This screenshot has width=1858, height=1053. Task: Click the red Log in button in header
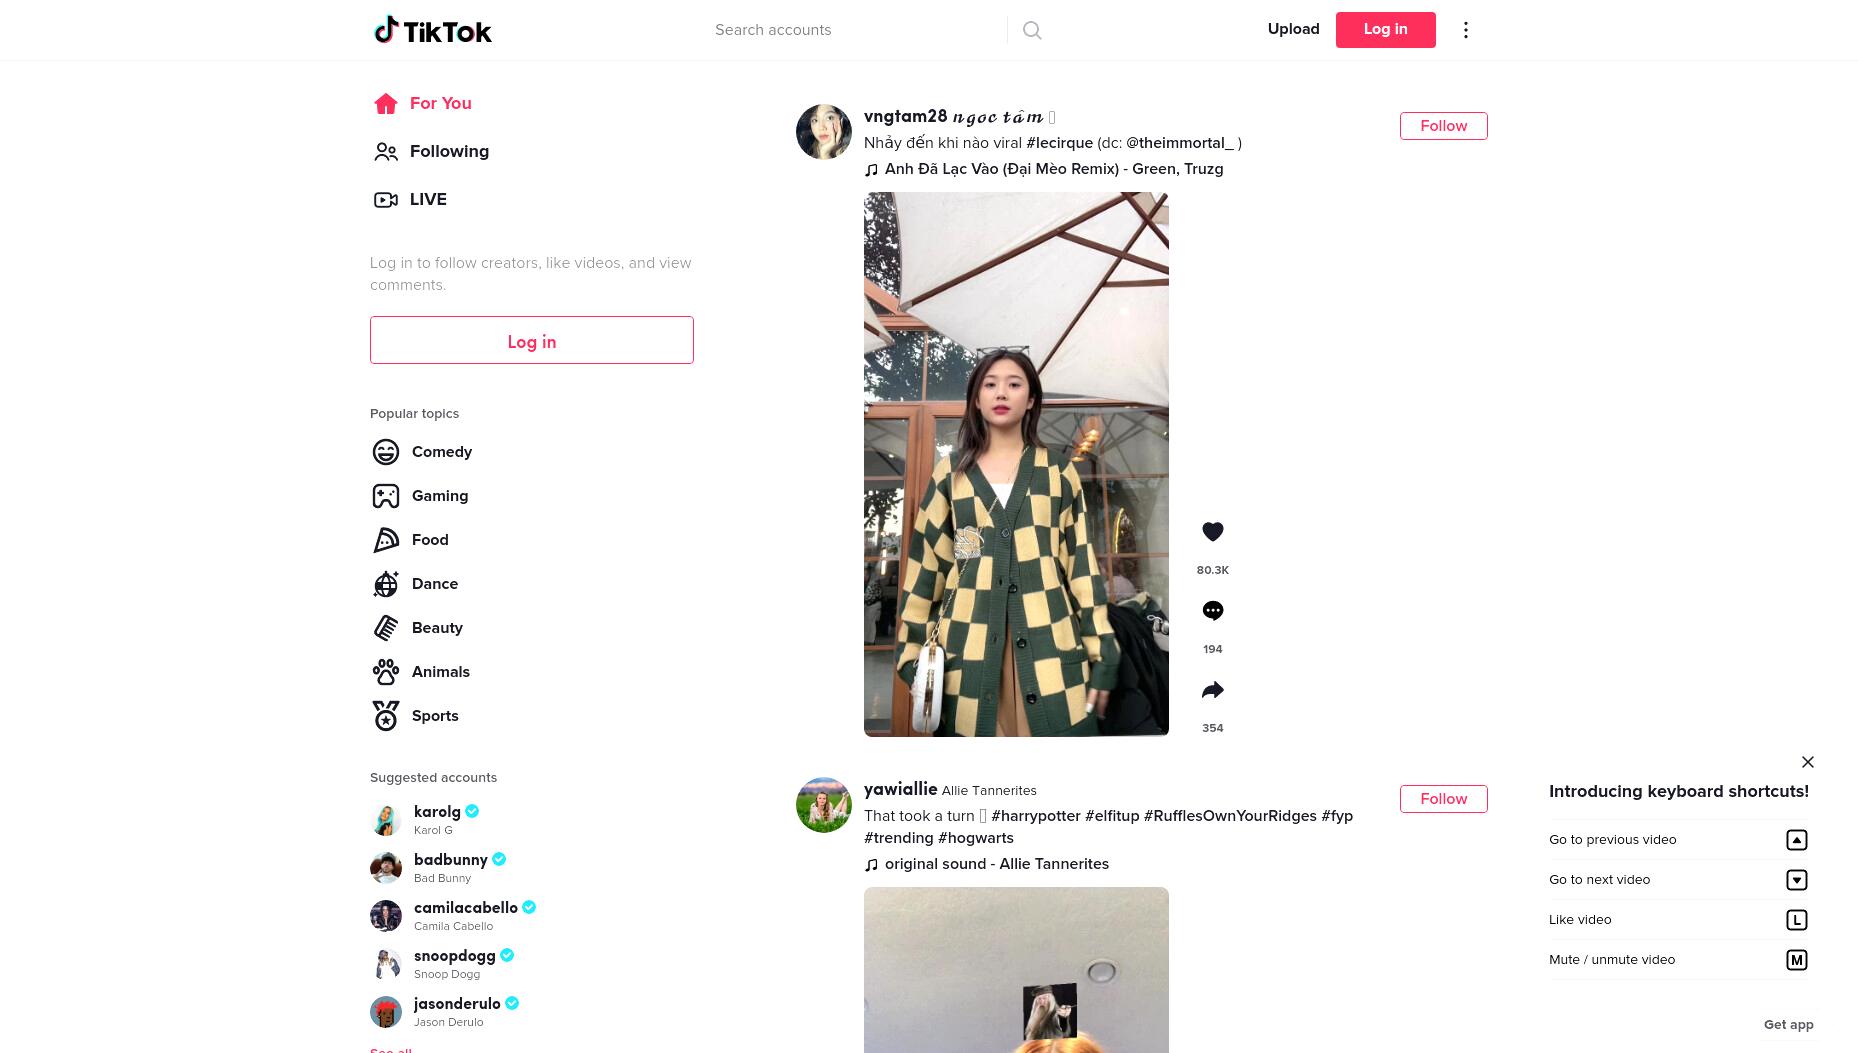point(1385,30)
